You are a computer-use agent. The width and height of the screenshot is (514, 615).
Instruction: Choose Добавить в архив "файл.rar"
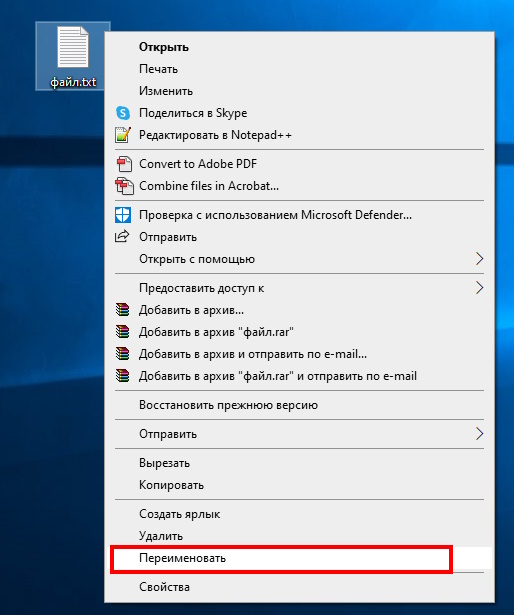[x=299, y=332]
